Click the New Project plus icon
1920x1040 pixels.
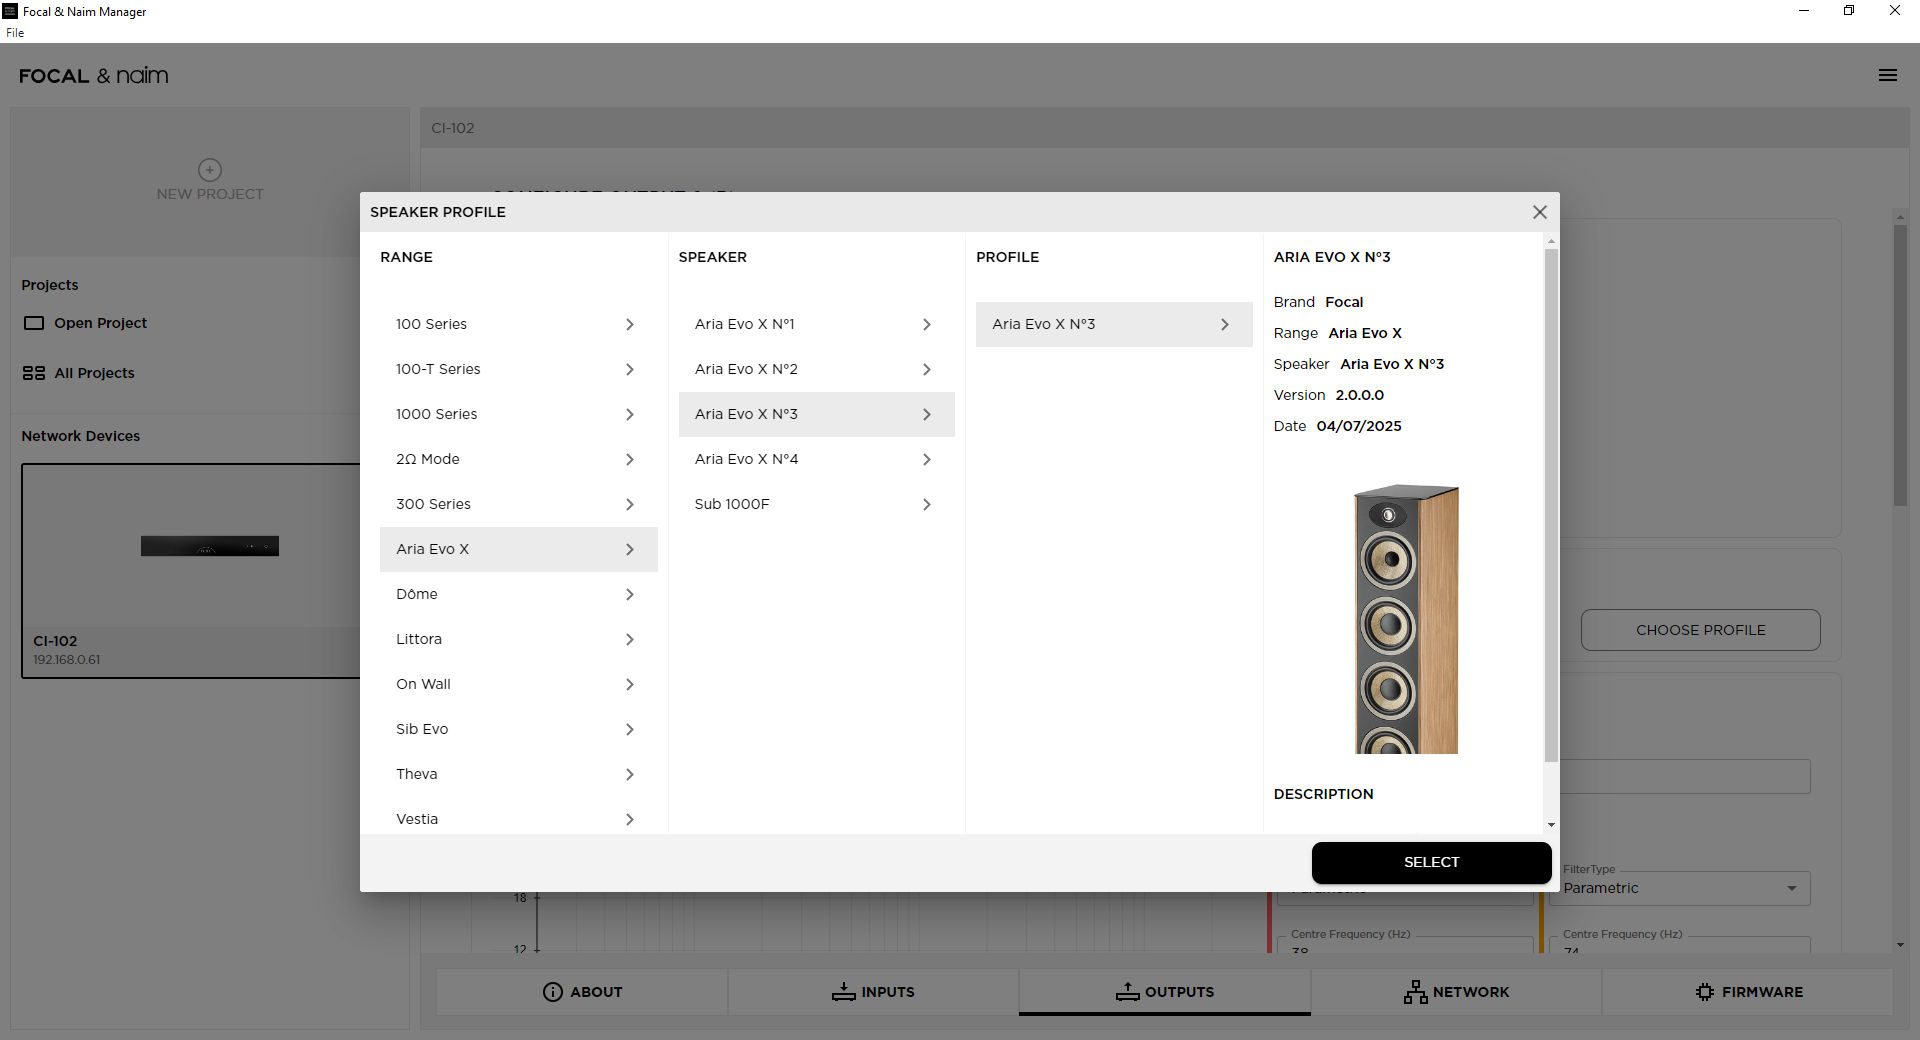[x=210, y=170]
